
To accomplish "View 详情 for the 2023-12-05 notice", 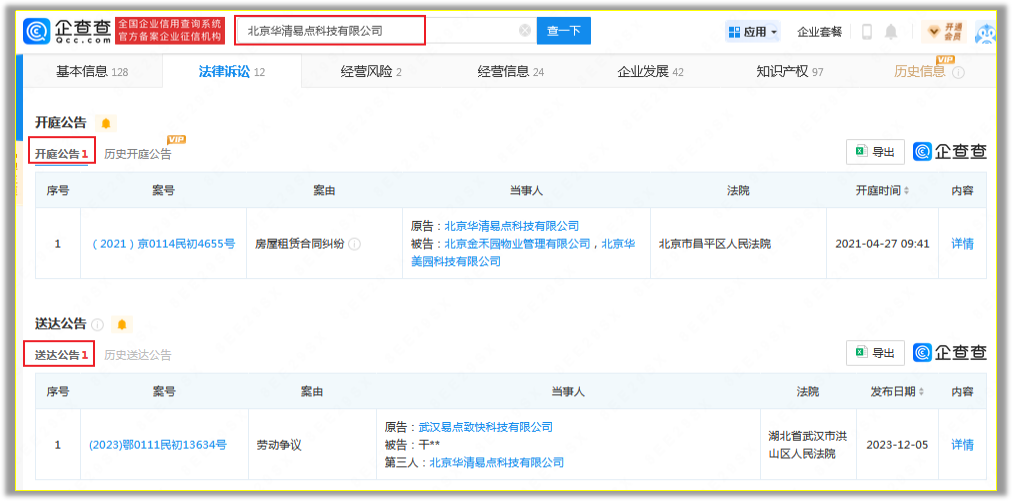I will point(962,444).
